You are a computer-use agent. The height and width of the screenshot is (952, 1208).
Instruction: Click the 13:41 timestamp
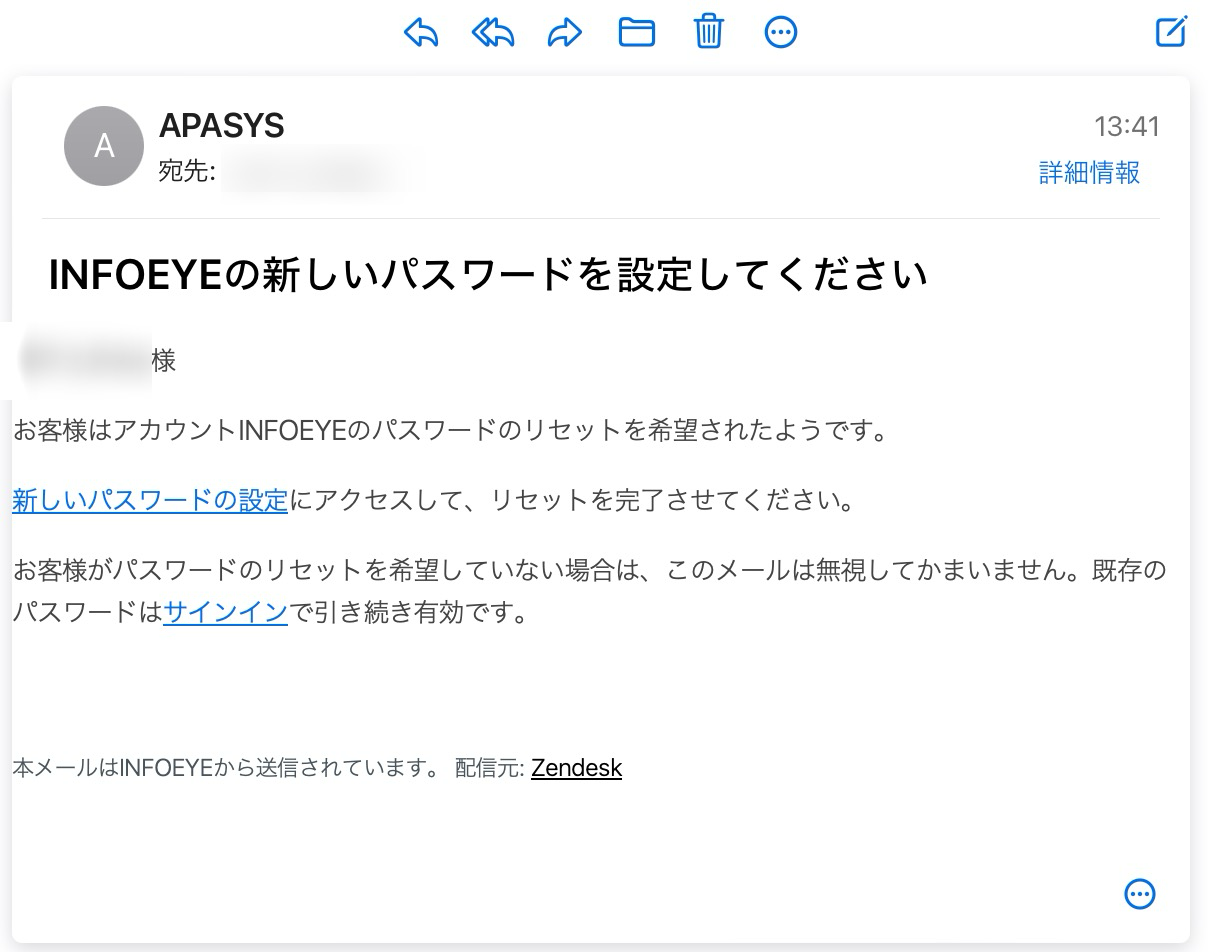(x=1127, y=126)
